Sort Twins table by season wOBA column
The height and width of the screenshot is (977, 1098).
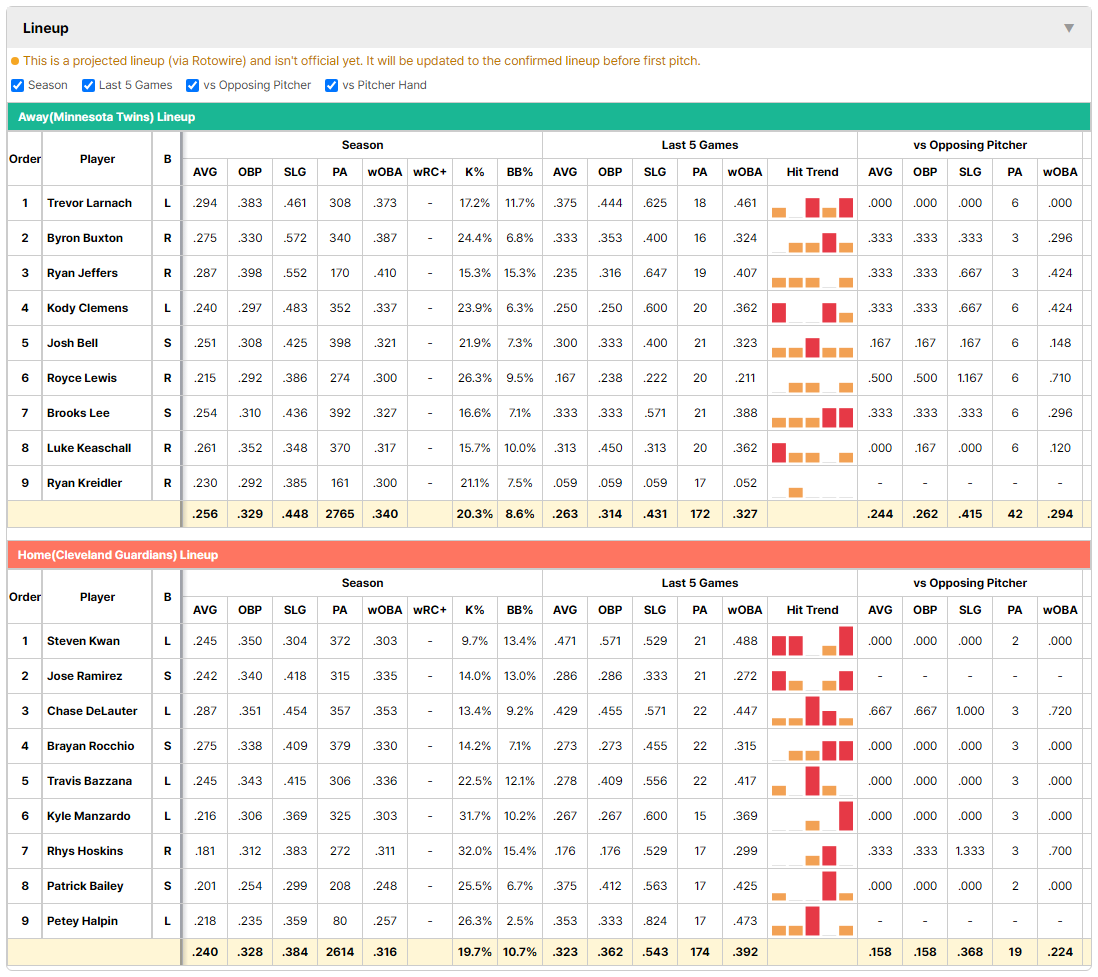pyautogui.click(x=384, y=172)
